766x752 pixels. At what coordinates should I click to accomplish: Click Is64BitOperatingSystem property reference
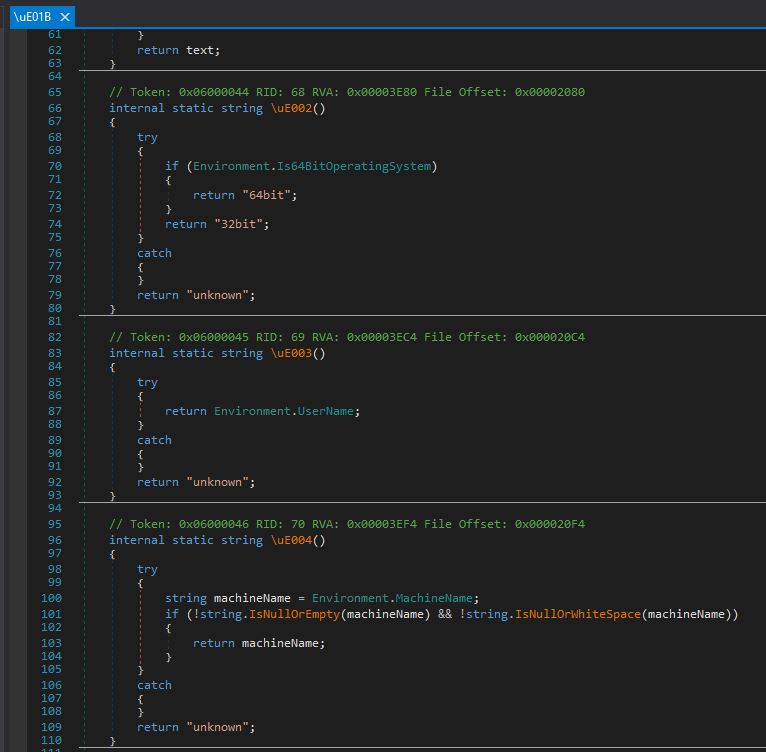pos(354,166)
